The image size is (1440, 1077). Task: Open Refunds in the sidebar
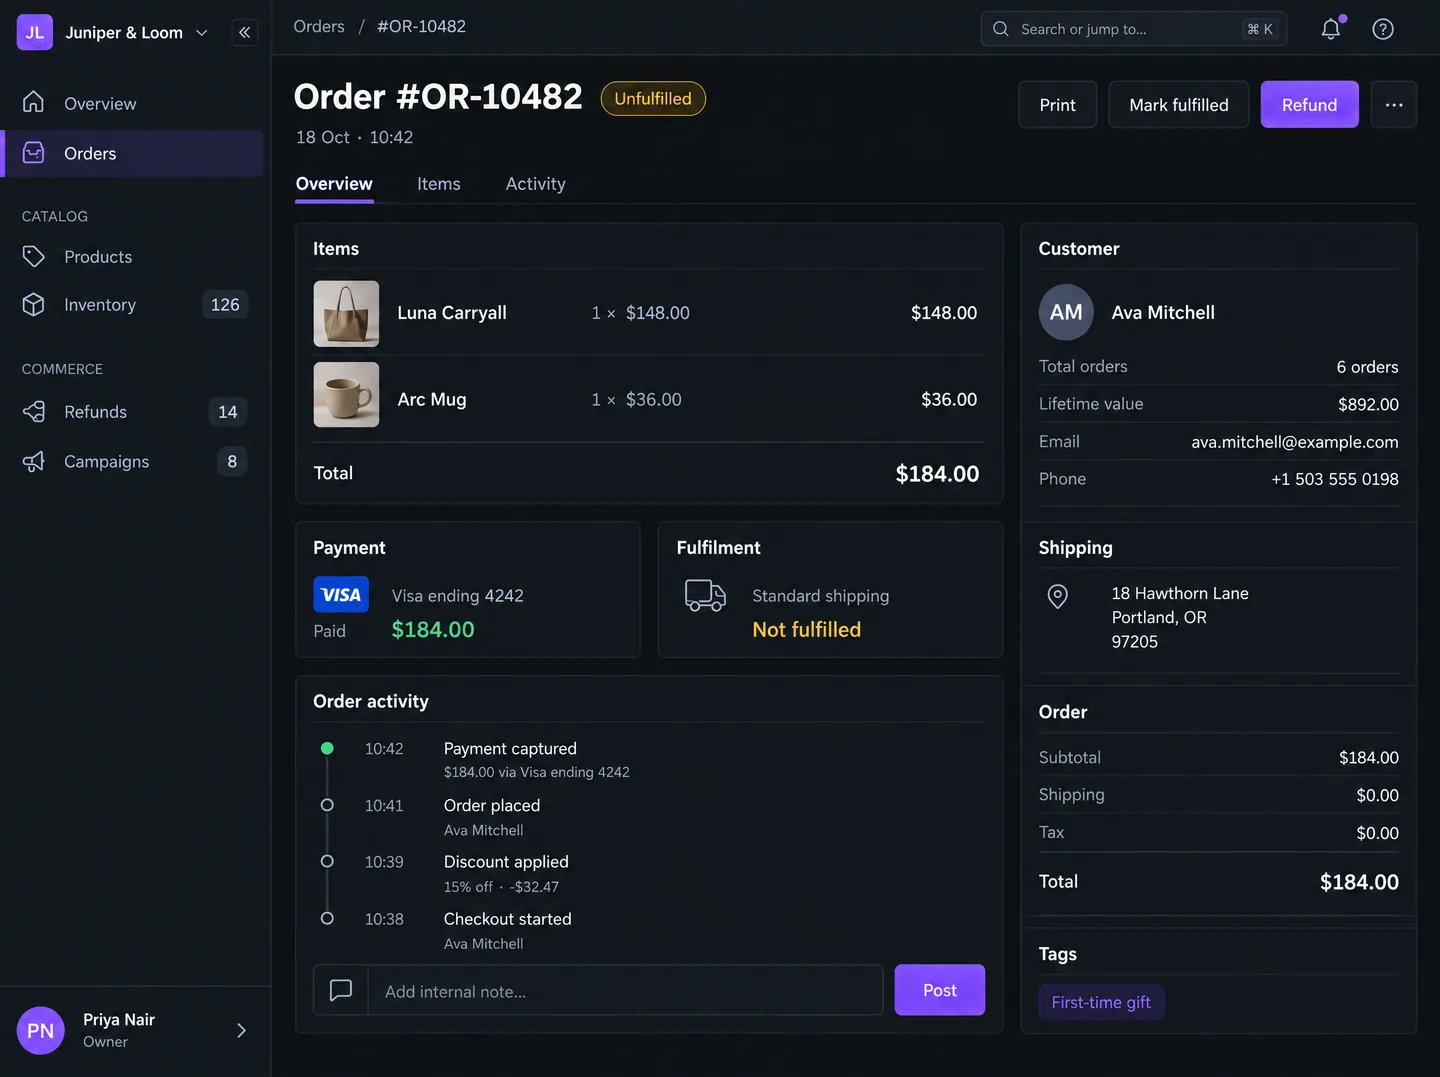coord(134,411)
